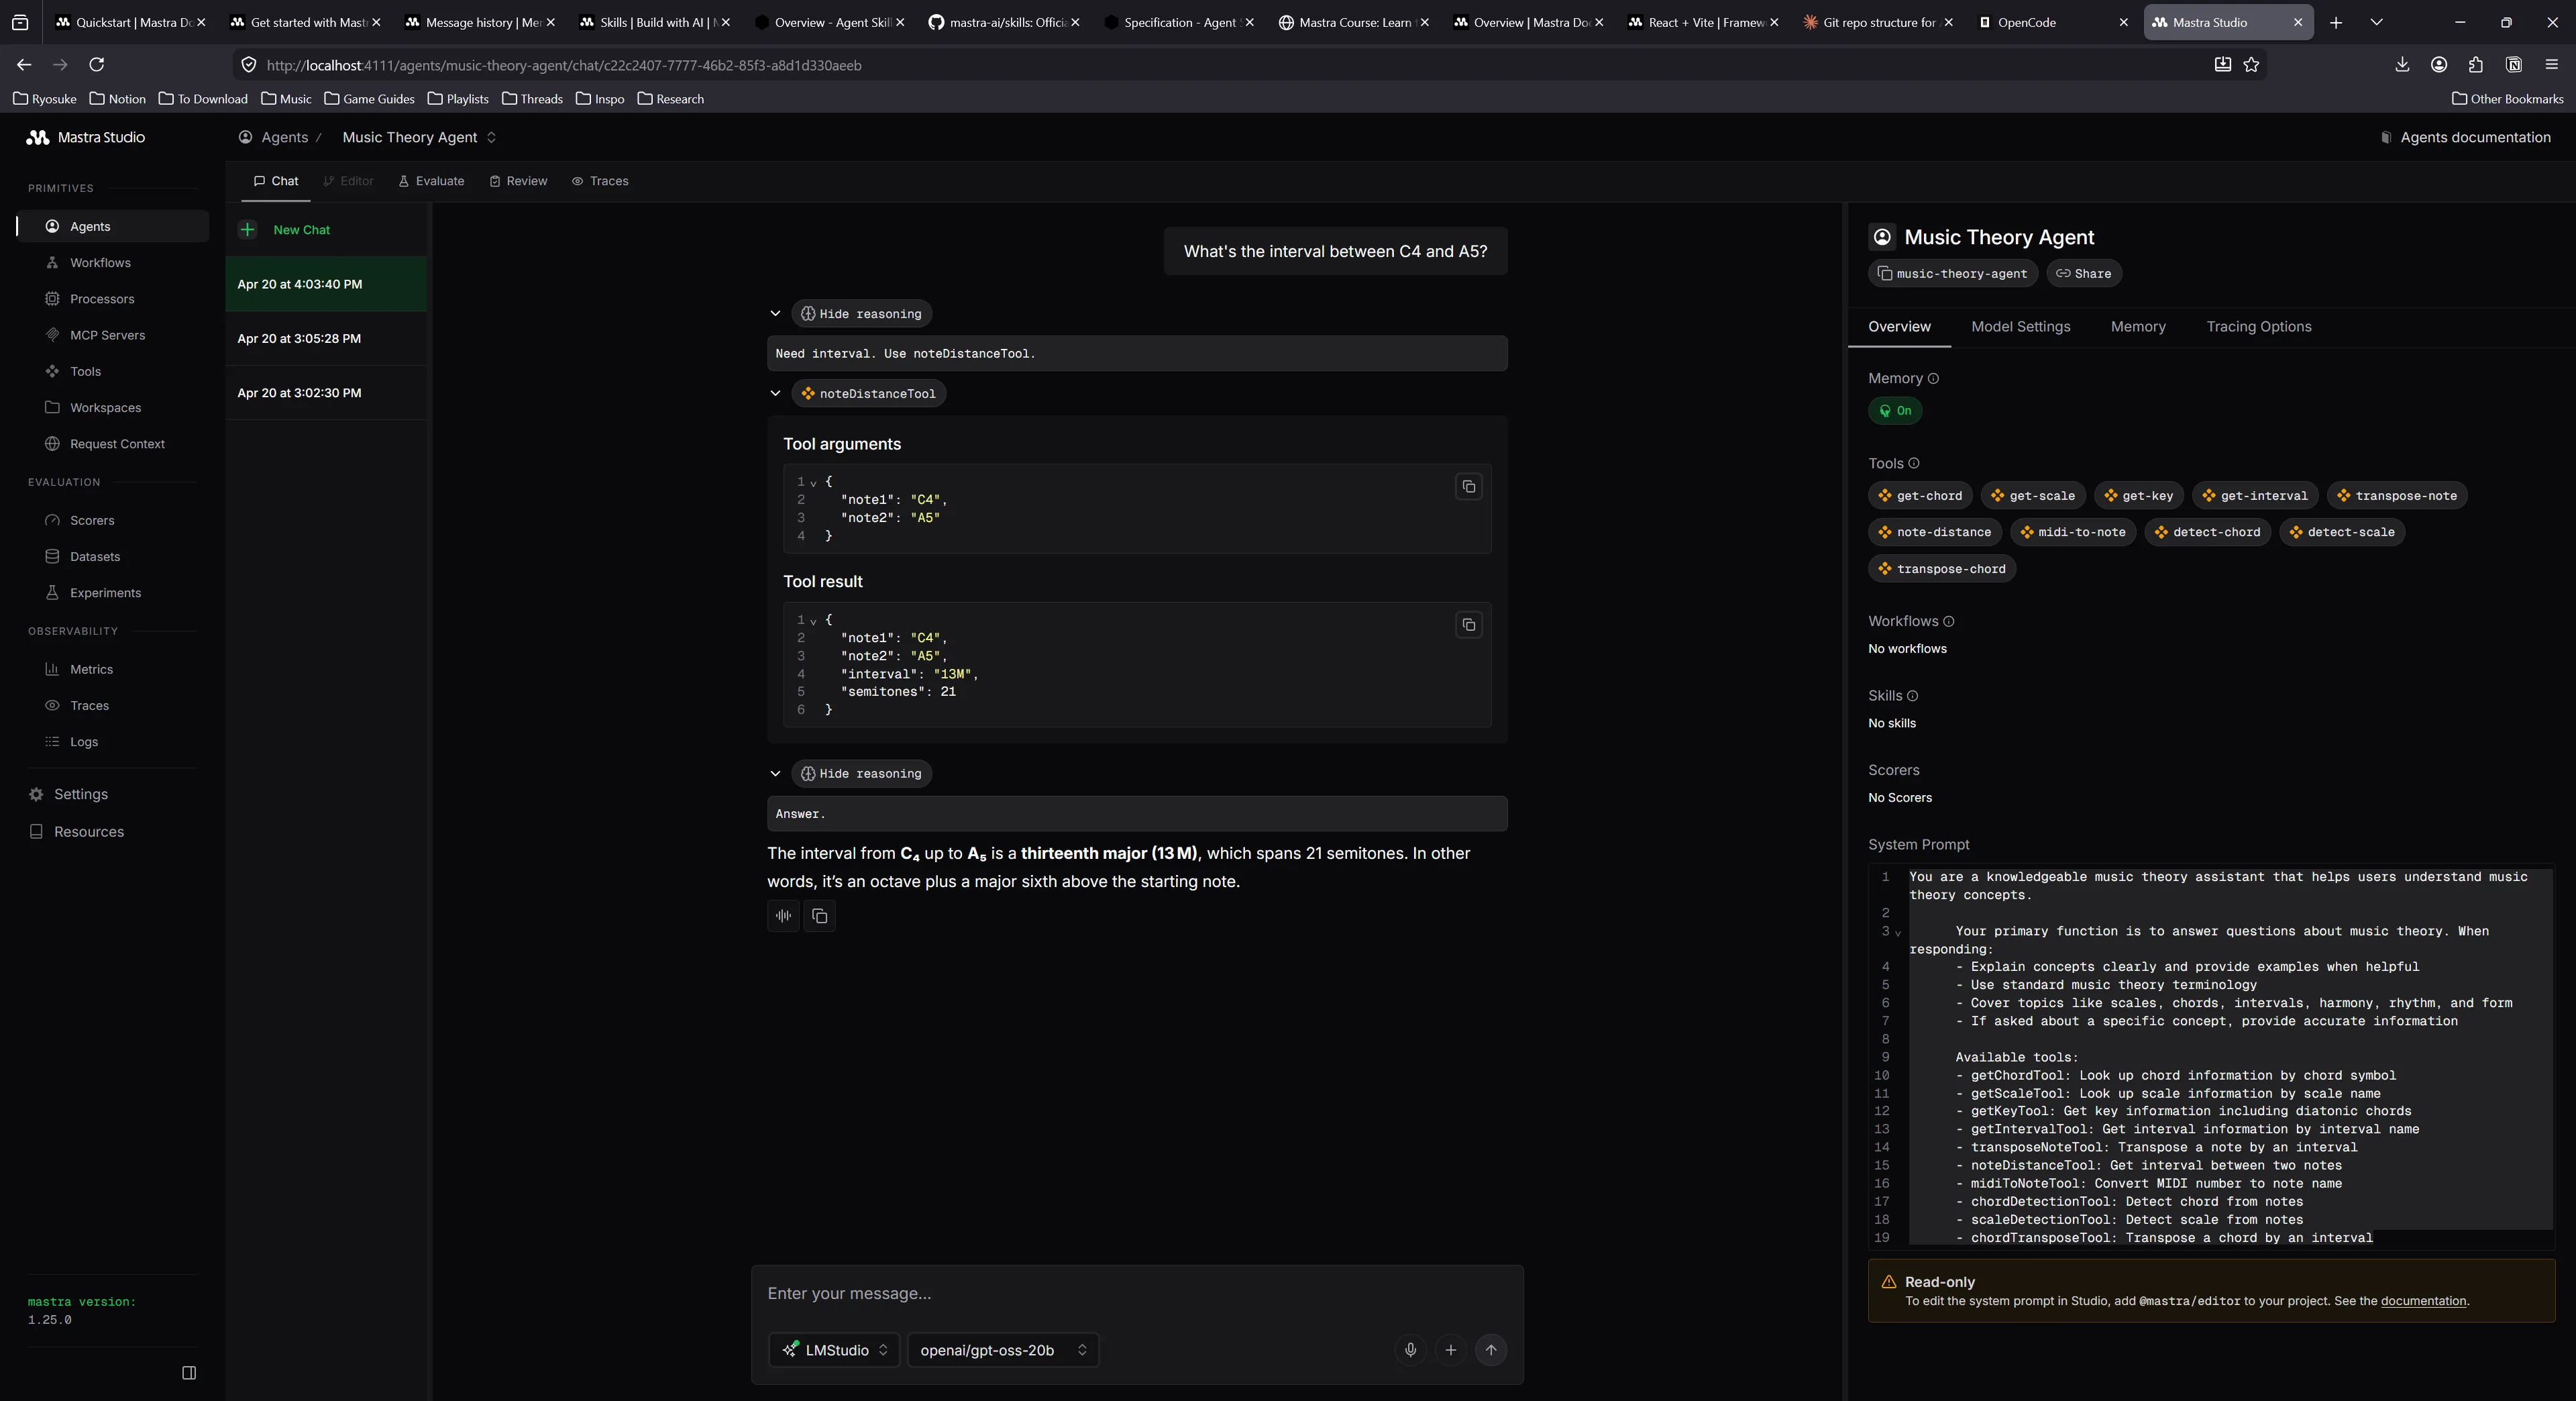Viewport: 2576px width, 1401px height.
Task: Click the plus attachment icon near the input
Action: tap(1451, 1350)
